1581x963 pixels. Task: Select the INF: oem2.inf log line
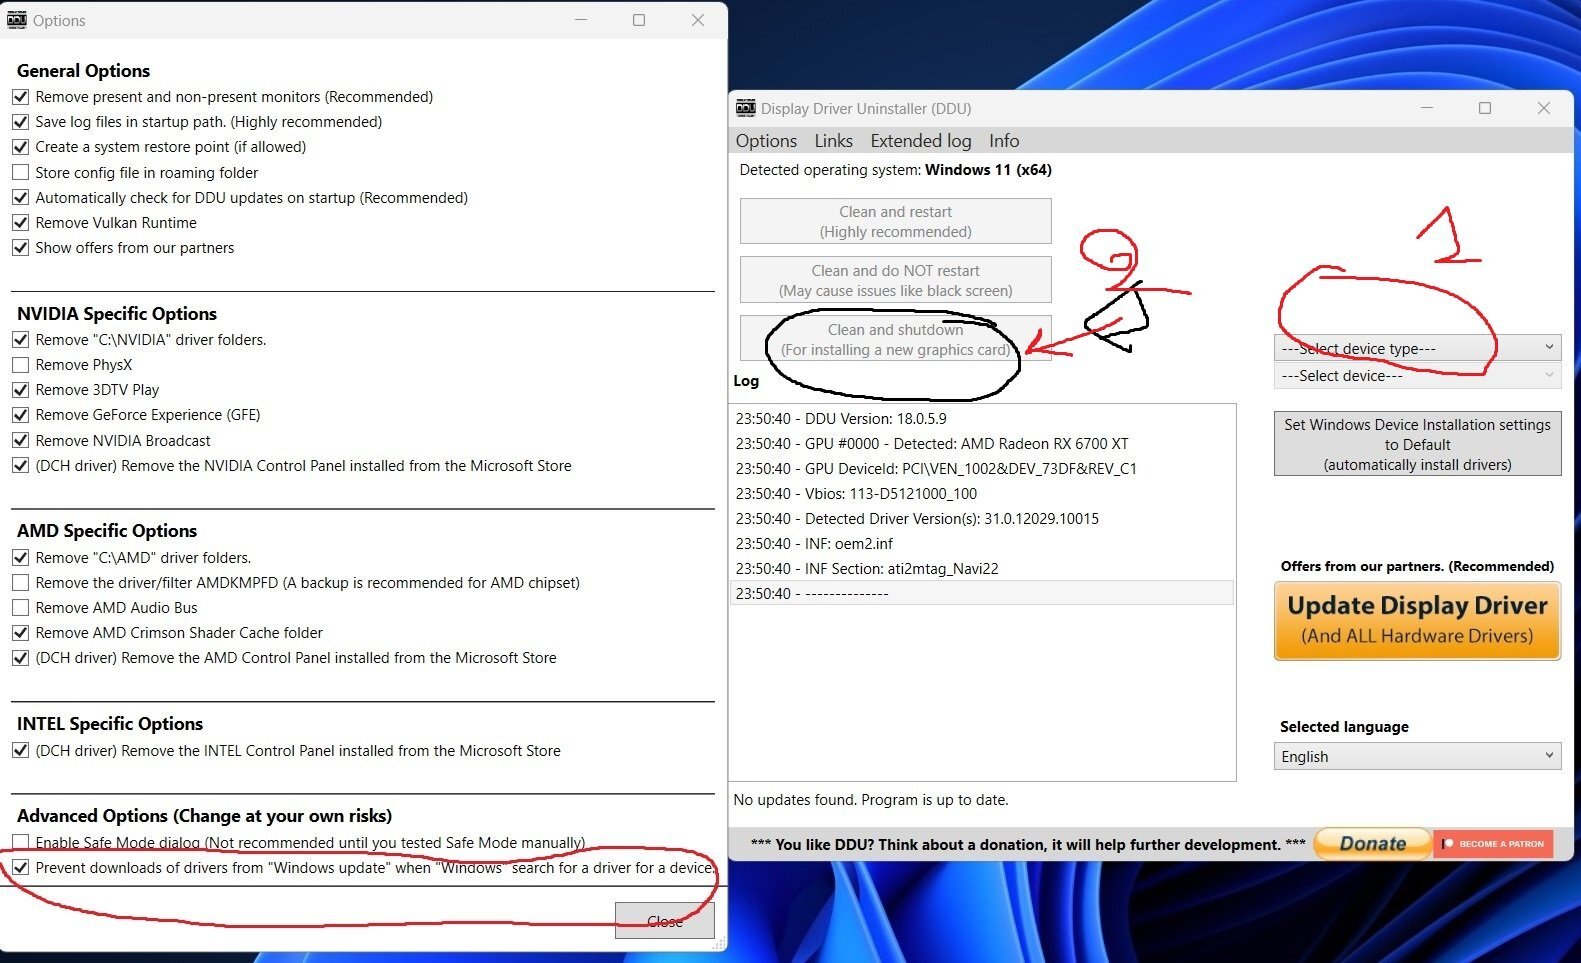click(982, 544)
